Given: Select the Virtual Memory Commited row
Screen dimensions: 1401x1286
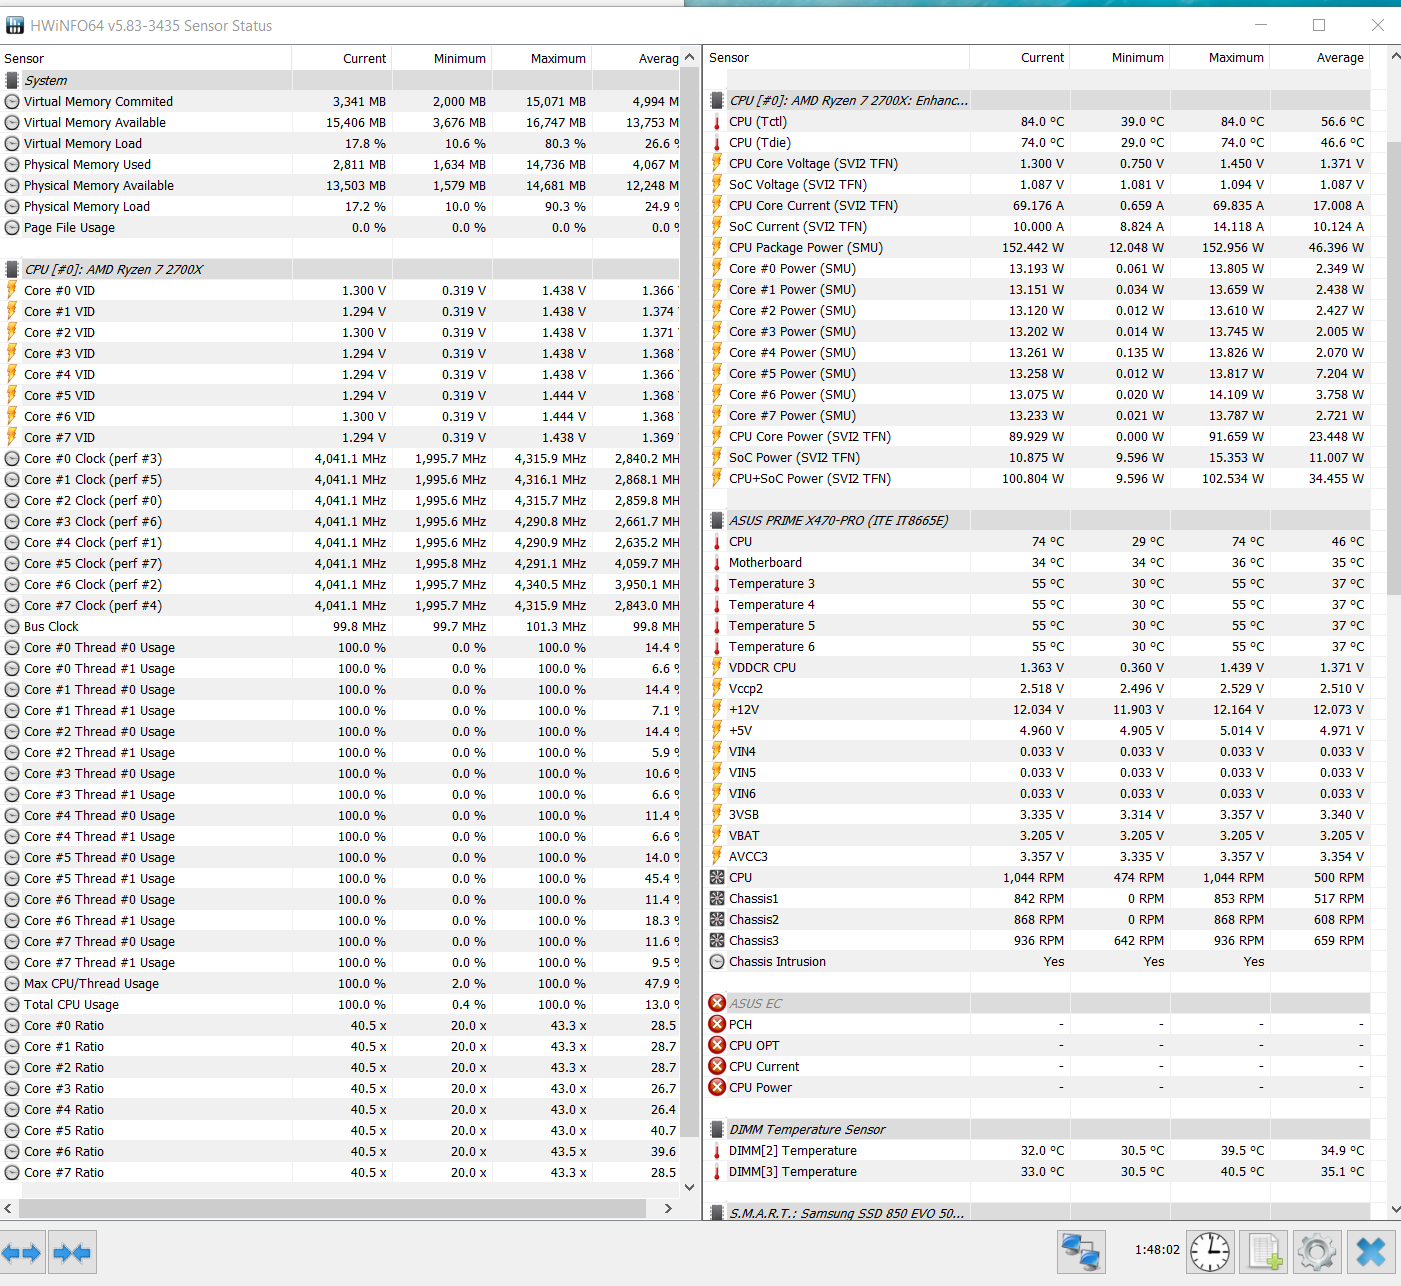Looking at the screenshot, I should coord(340,101).
